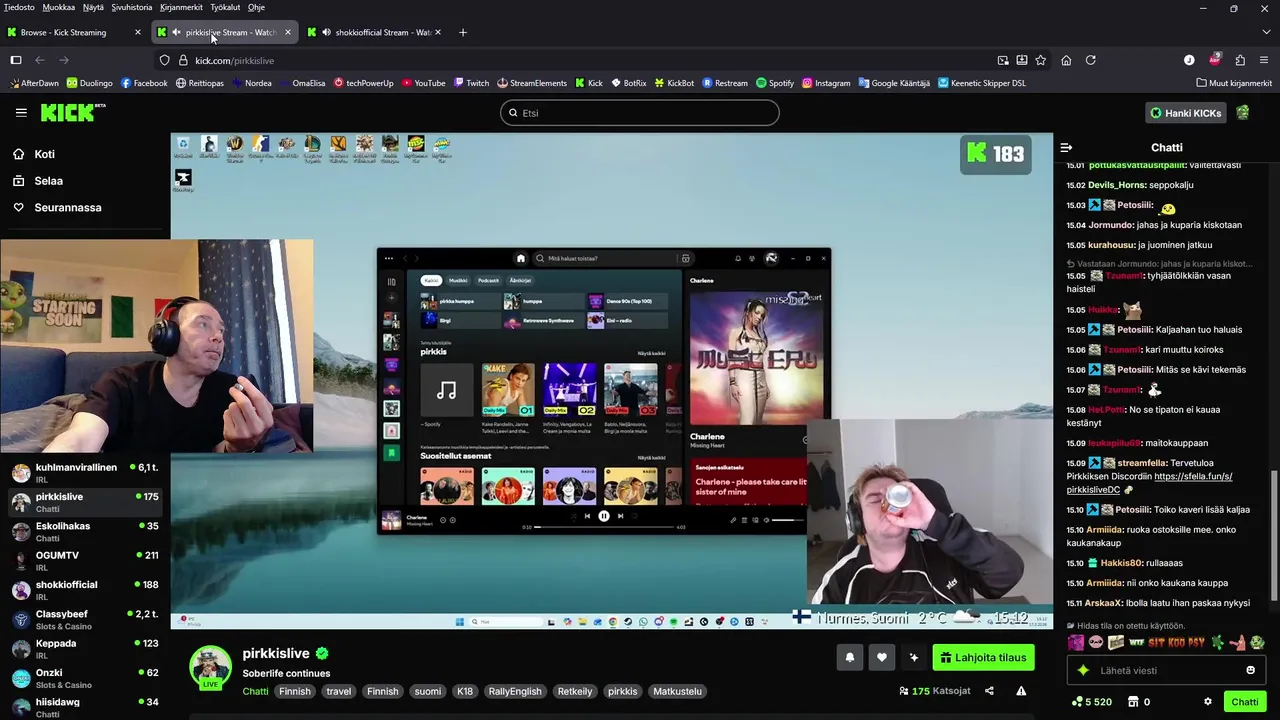Open the channel shop icon
Image resolution: width=1280 pixels, height=720 pixels.
[1133, 702]
